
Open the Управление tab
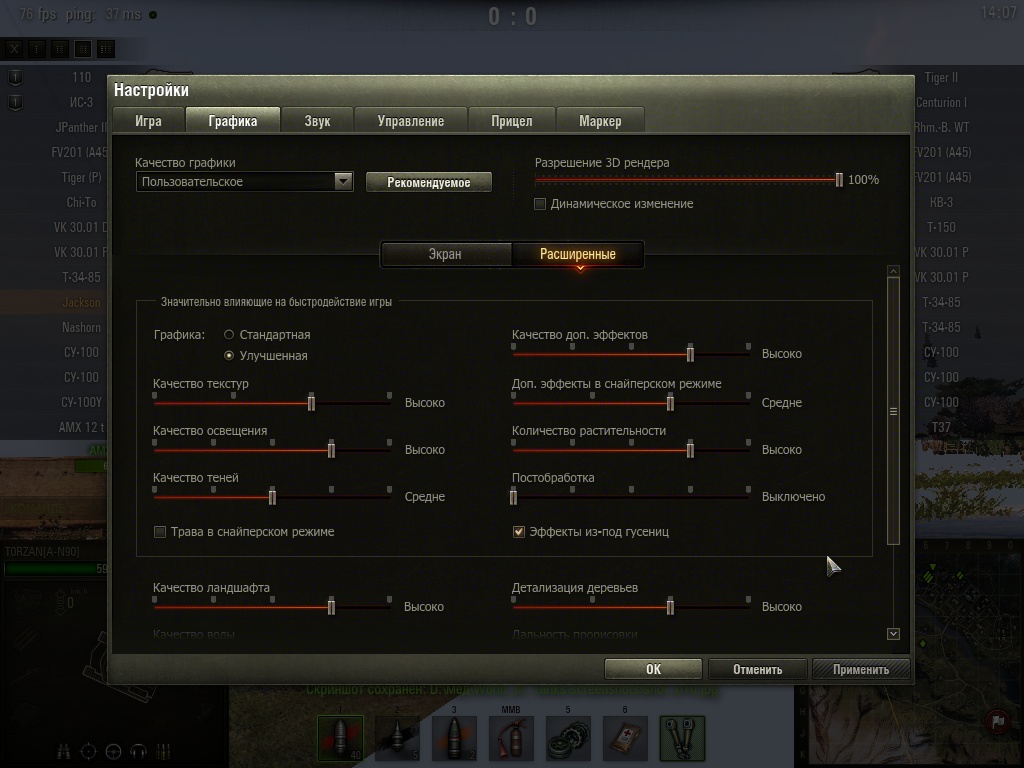[411, 121]
